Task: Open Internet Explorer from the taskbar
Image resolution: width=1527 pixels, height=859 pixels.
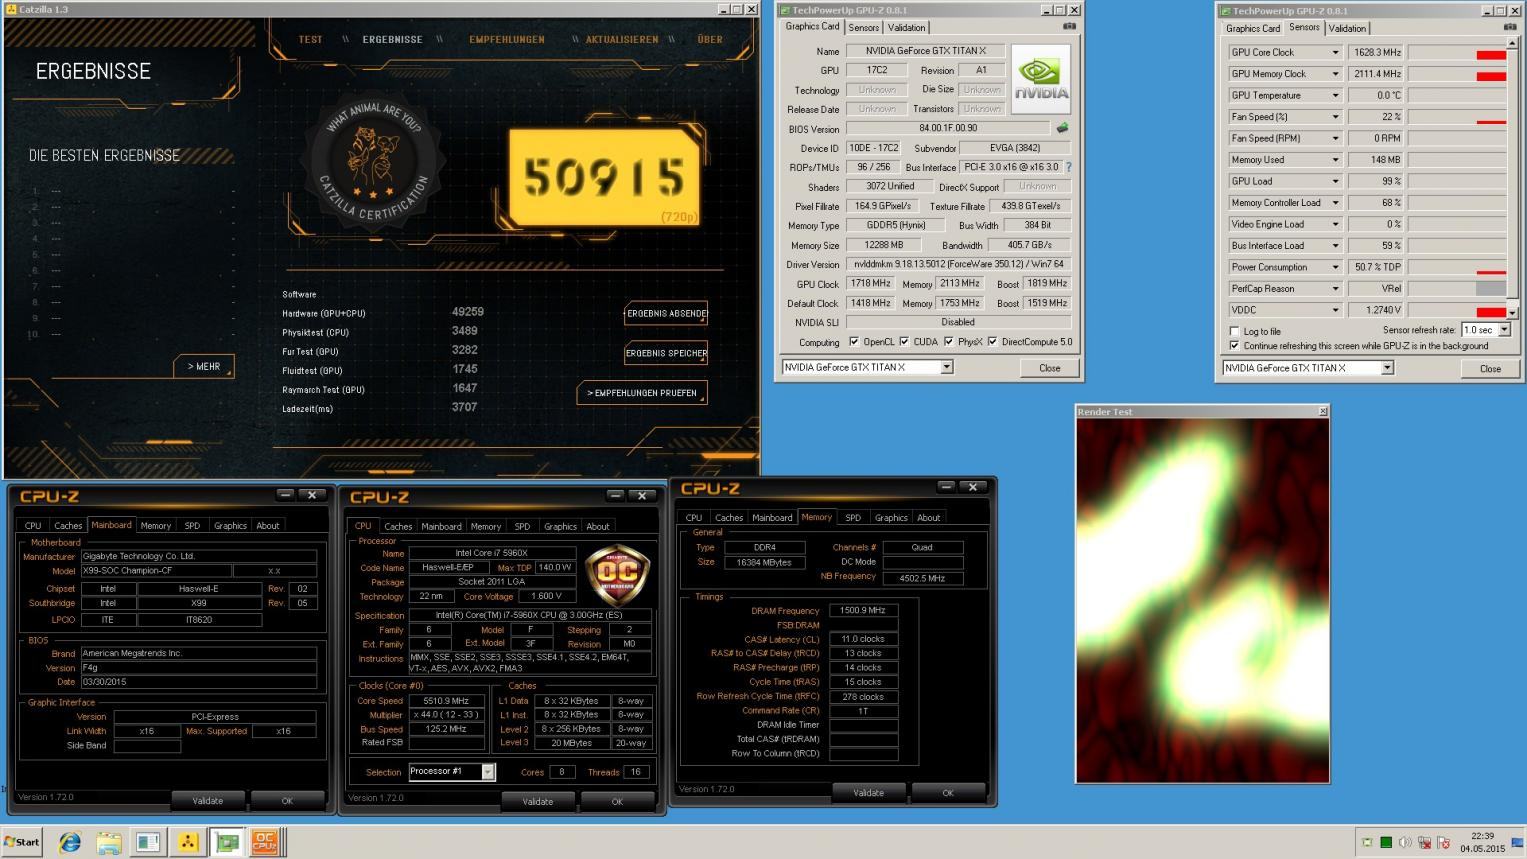Action: click(x=70, y=842)
